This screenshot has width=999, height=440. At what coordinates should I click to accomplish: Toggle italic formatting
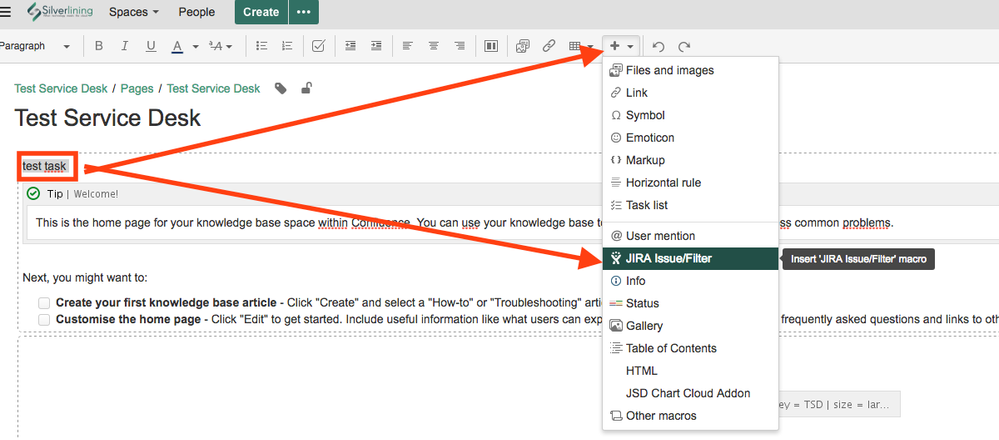tap(124, 46)
